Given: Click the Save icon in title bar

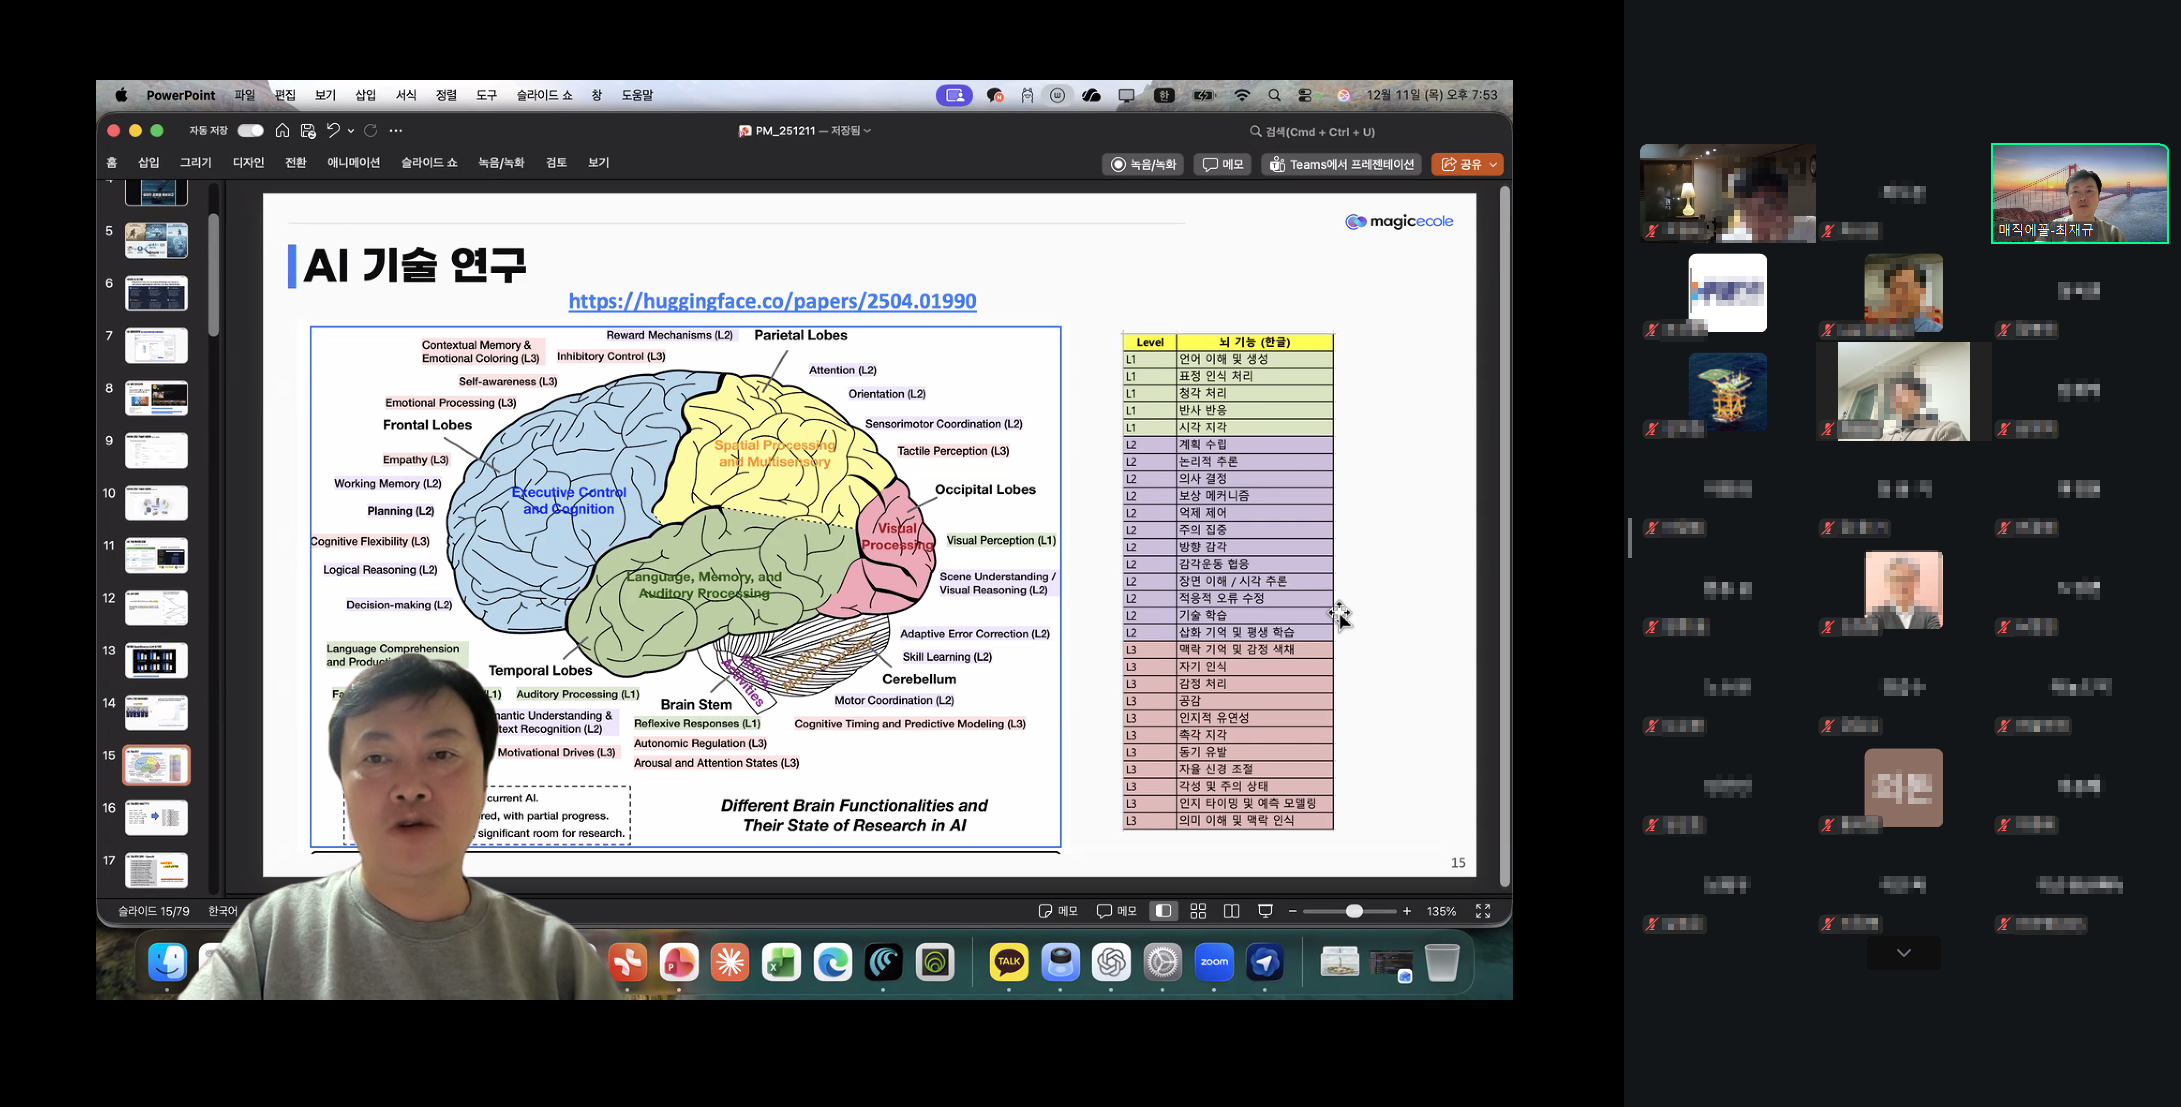Looking at the screenshot, I should coord(308,131).
